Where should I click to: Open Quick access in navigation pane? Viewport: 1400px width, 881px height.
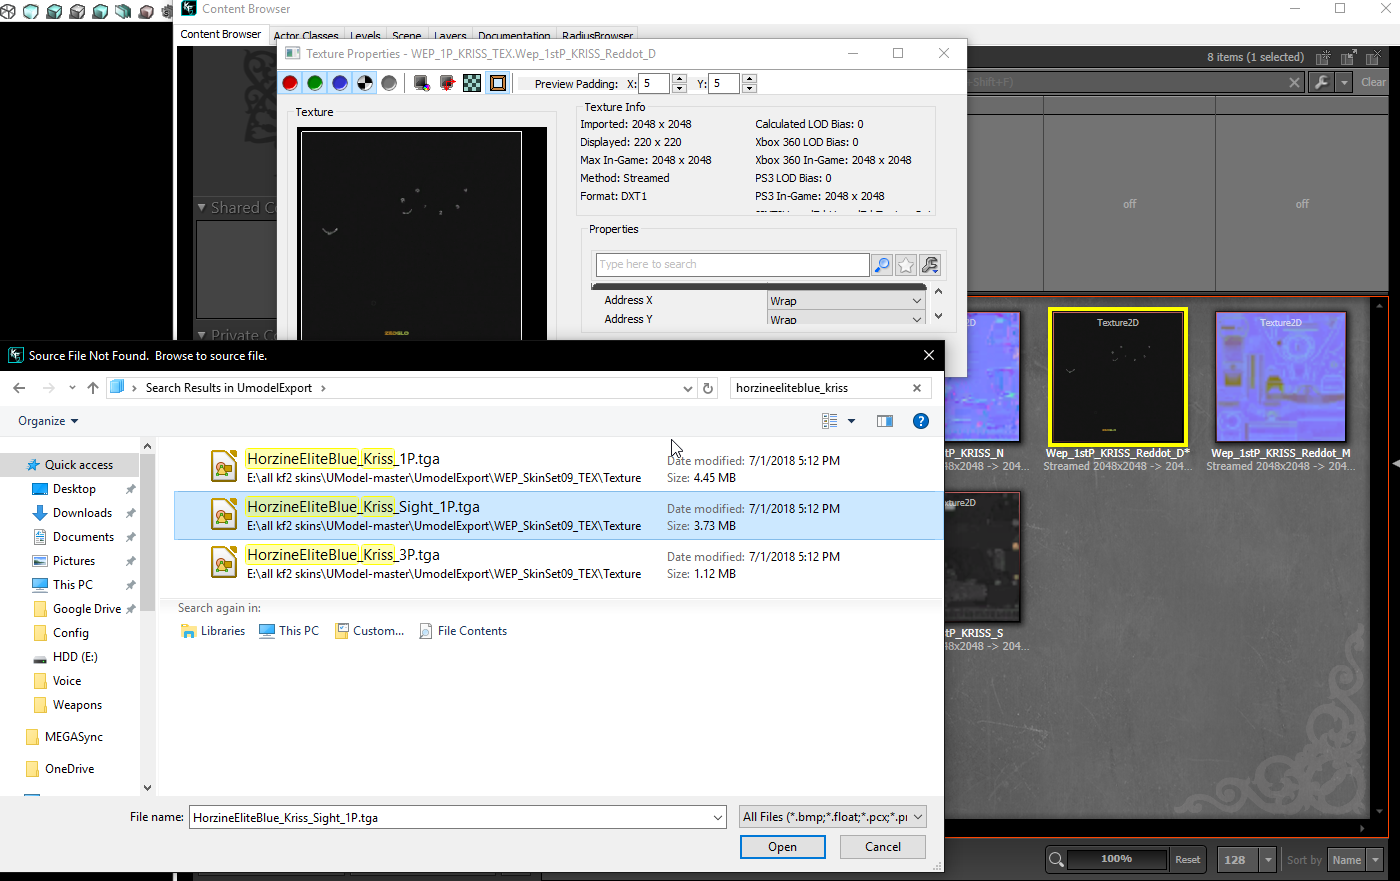(78, 465)
